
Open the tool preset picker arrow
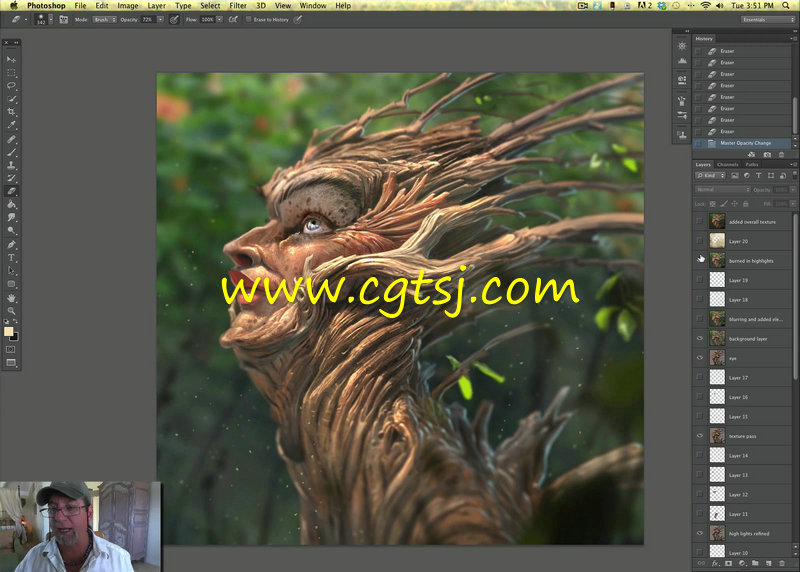tap(26, 19)
